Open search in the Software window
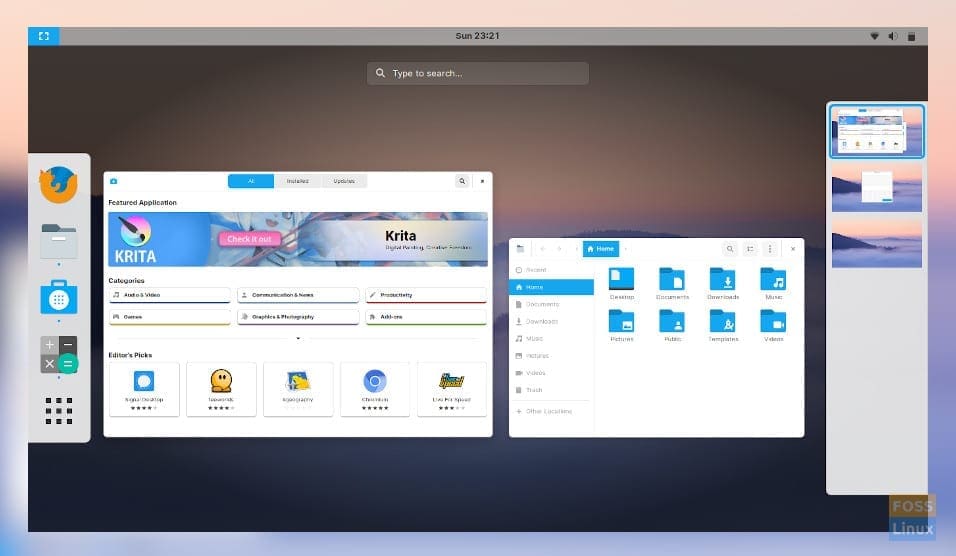This screenshot has height=556, width=956. tap(462, 181)
